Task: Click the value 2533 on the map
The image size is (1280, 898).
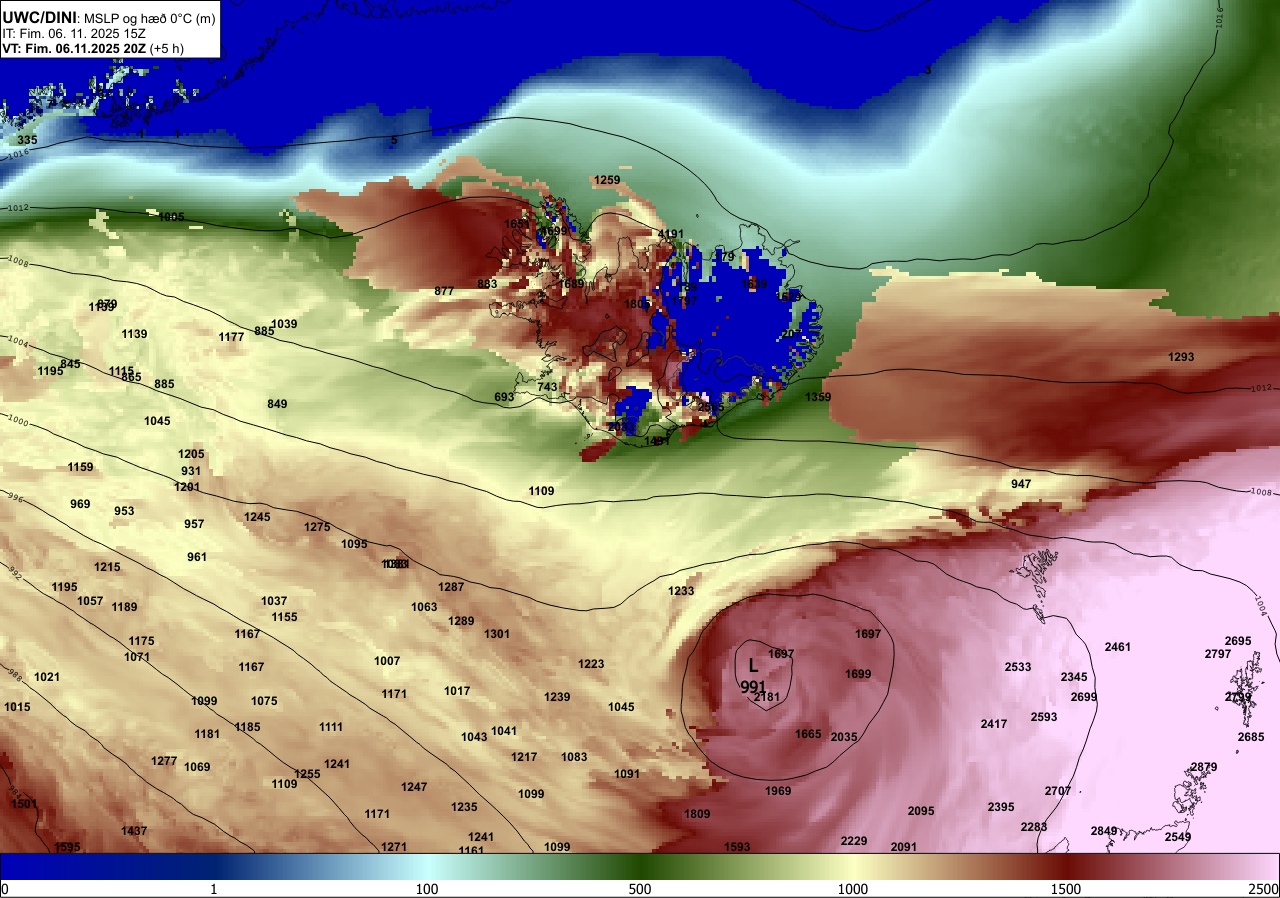Action: pyautogui.click(x=1018, y=667)
